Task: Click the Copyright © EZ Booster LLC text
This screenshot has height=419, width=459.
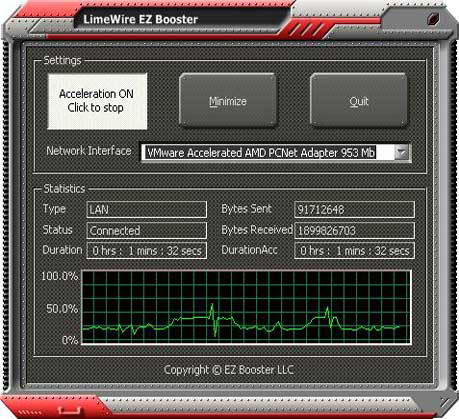Action: point(229,370)
